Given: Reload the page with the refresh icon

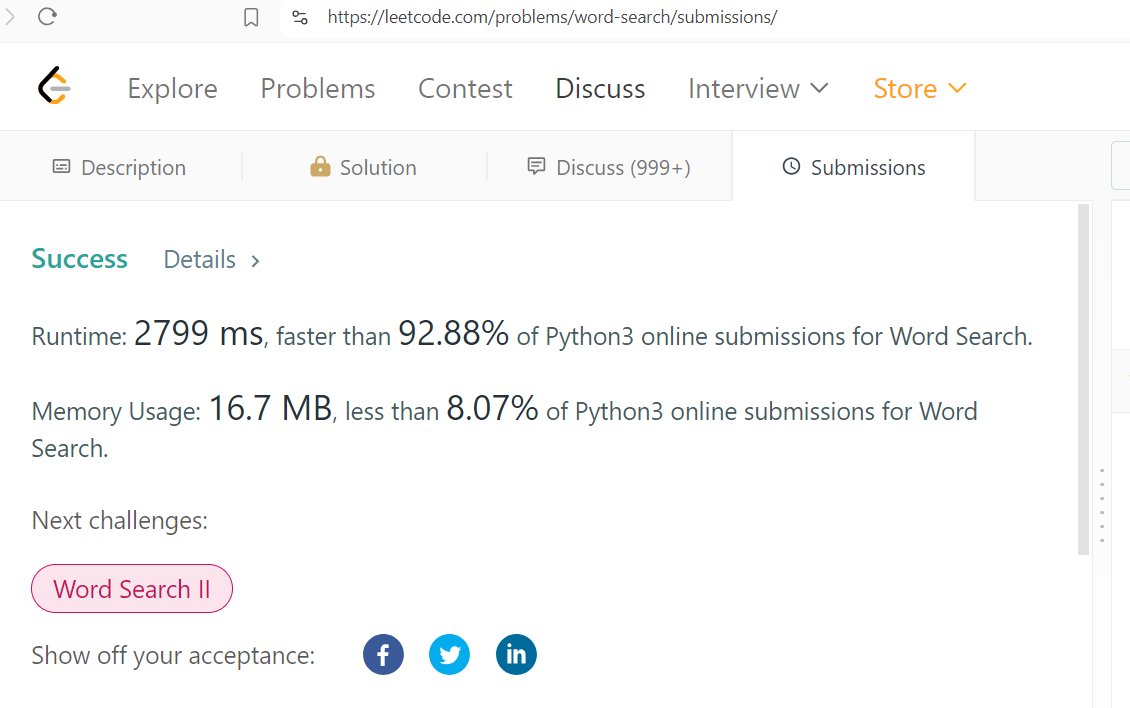Looking at the screenshot, I should 47,17.
